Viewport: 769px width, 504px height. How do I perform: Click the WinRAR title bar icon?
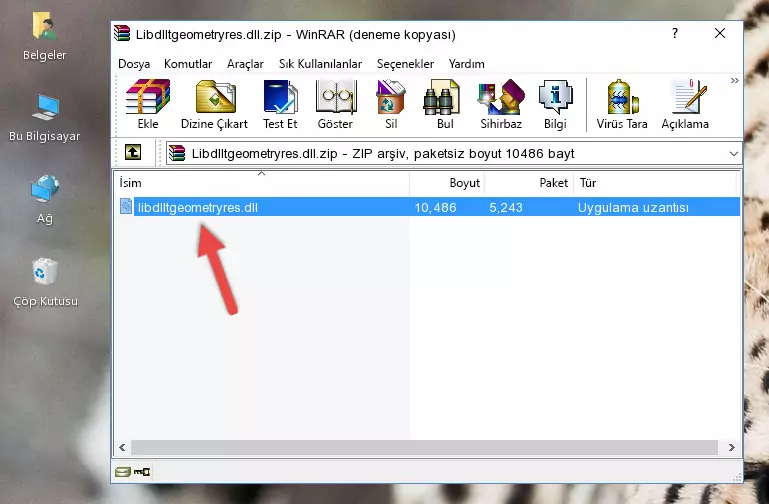coord(122,34)
